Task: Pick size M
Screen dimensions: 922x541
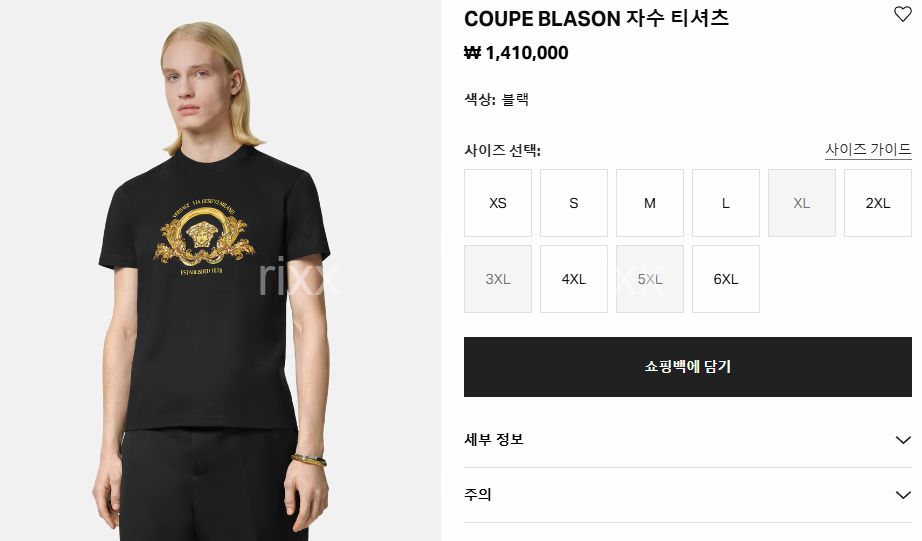Action: (650, 203)
